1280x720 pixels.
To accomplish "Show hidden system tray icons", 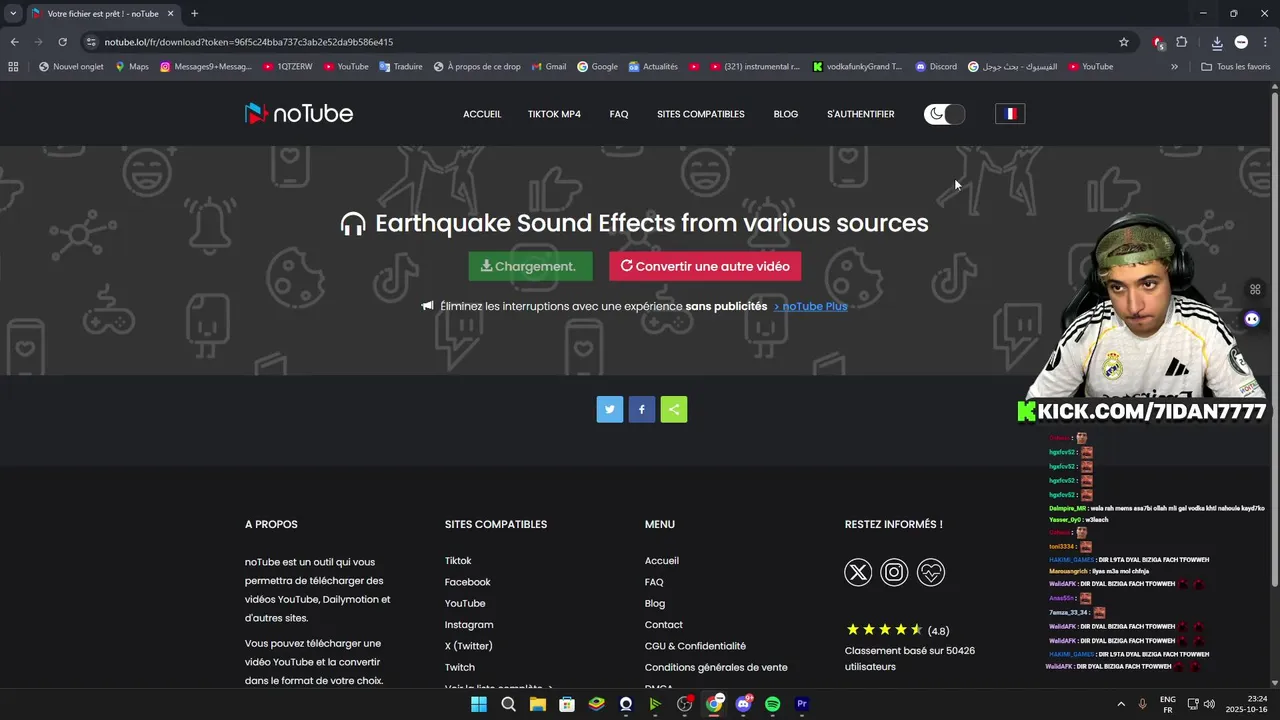I will pyautogui.click(x=1120, y=704).
